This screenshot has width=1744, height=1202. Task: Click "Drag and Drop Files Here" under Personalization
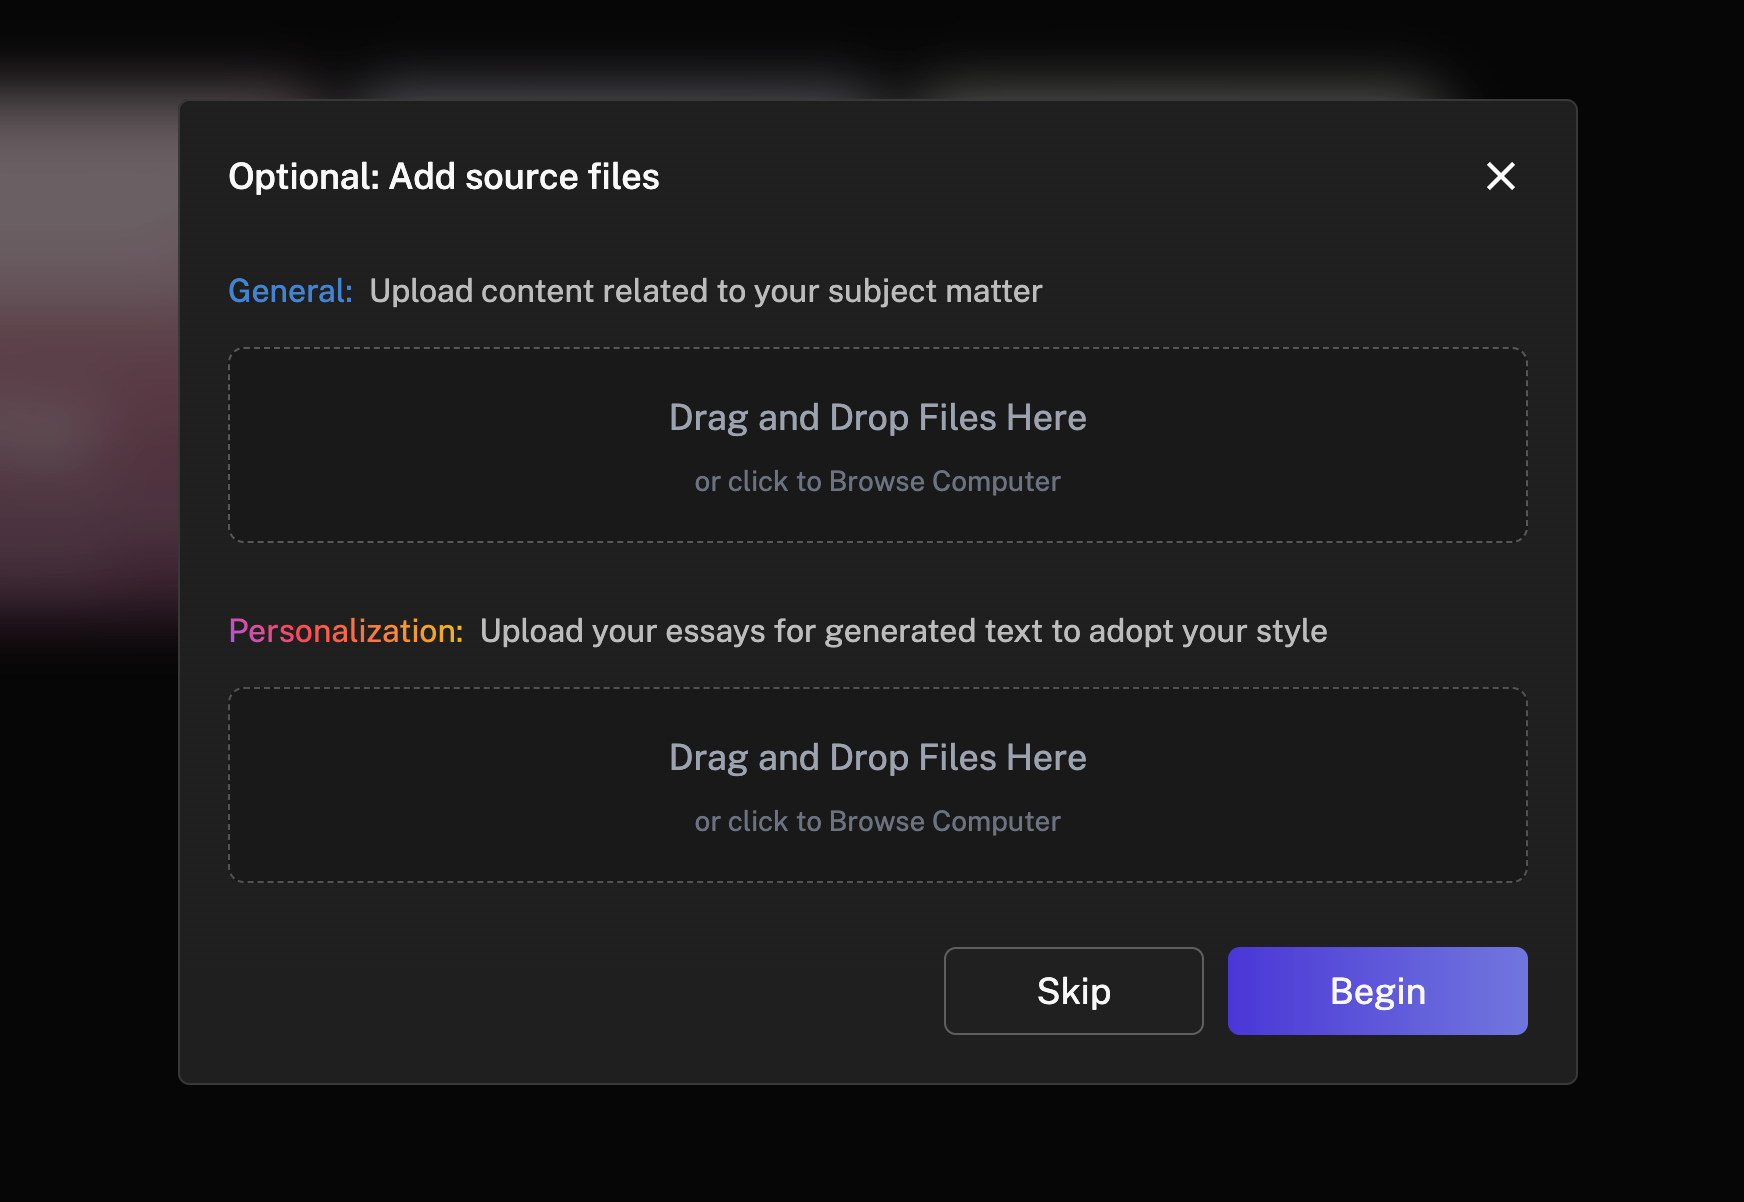[x=877, y=758]
